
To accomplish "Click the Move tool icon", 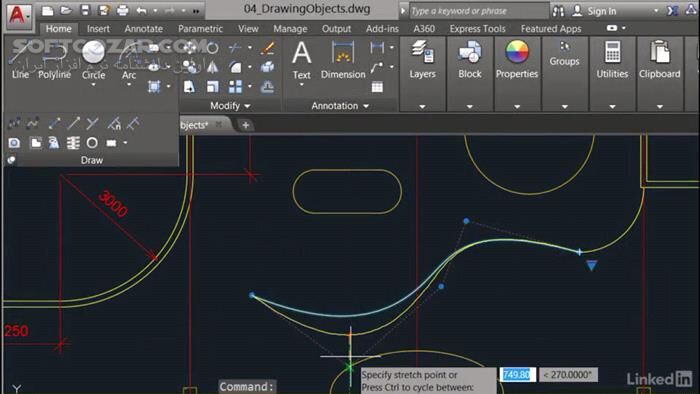I will click(x=189, y=47).
